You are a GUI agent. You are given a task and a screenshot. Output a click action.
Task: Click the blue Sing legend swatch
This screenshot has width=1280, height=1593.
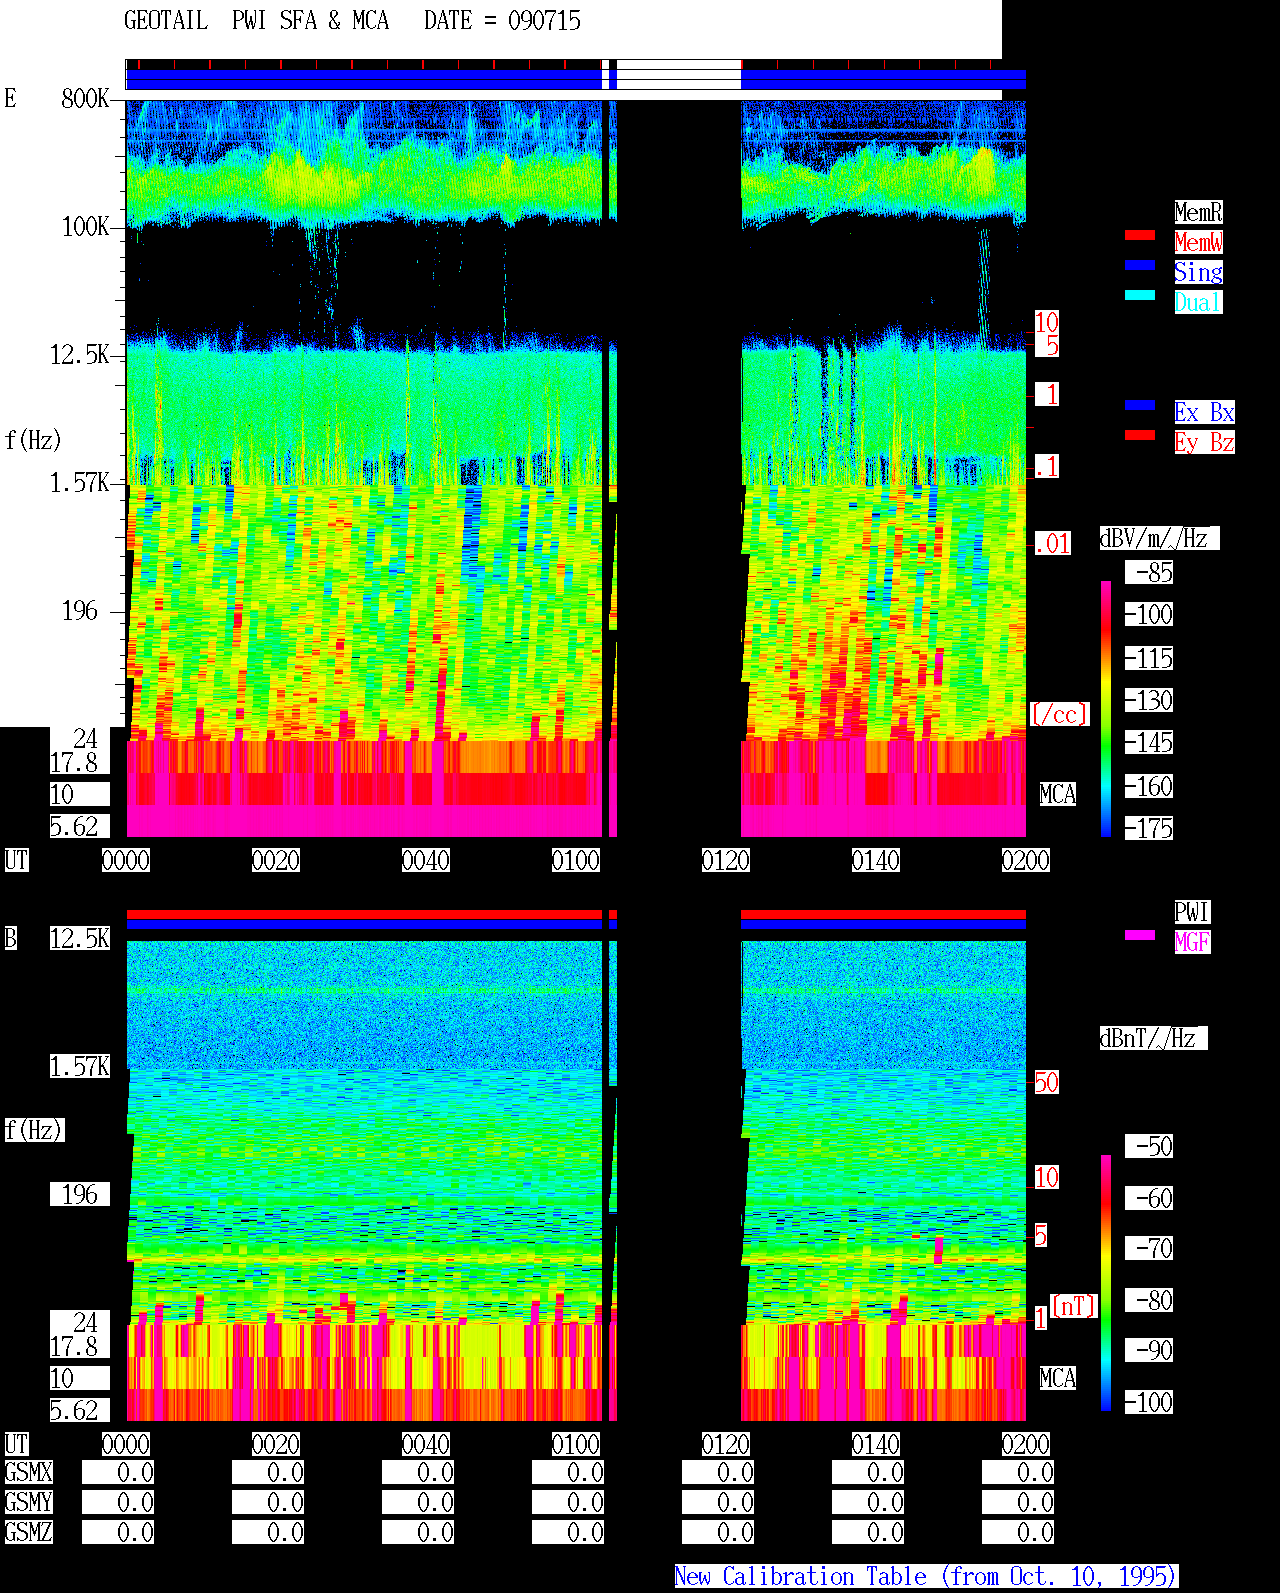click(1140, 265)
